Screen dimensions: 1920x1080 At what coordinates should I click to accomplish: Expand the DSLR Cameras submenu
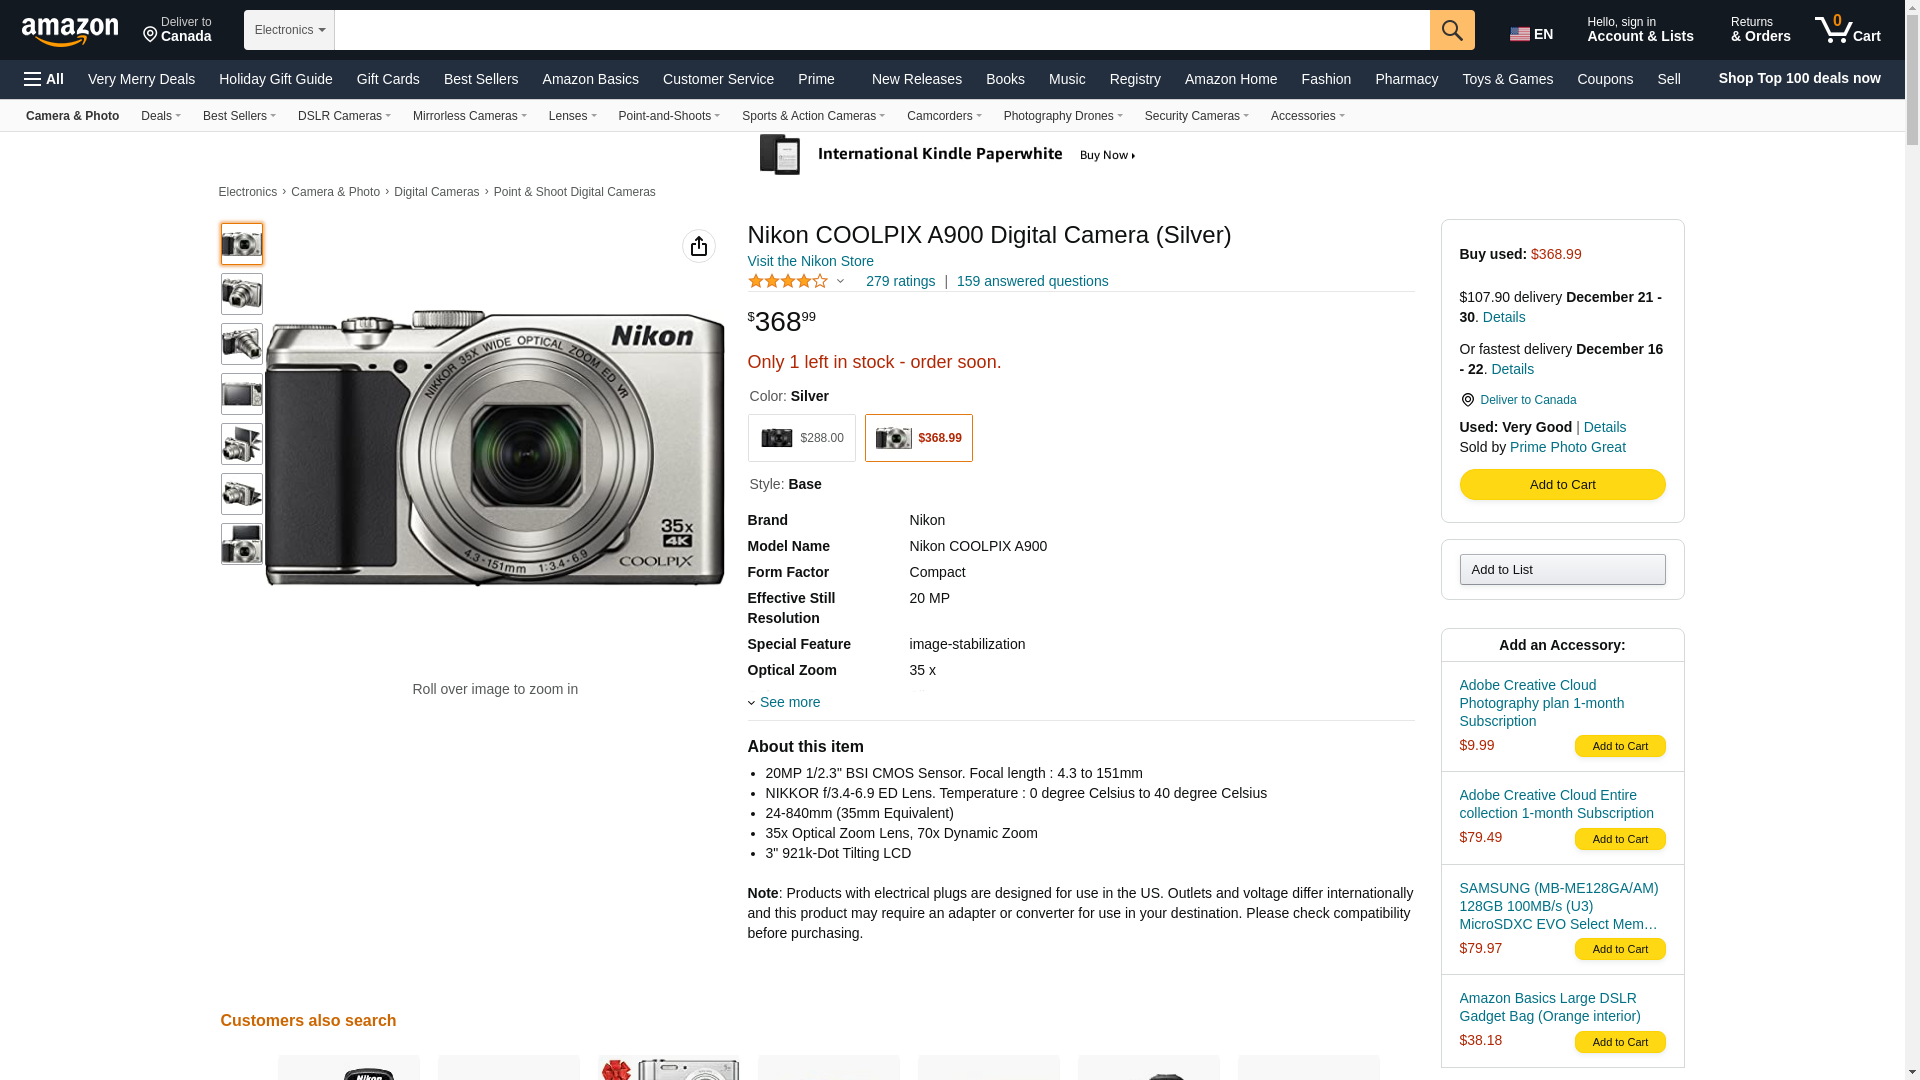pos(344,116)
